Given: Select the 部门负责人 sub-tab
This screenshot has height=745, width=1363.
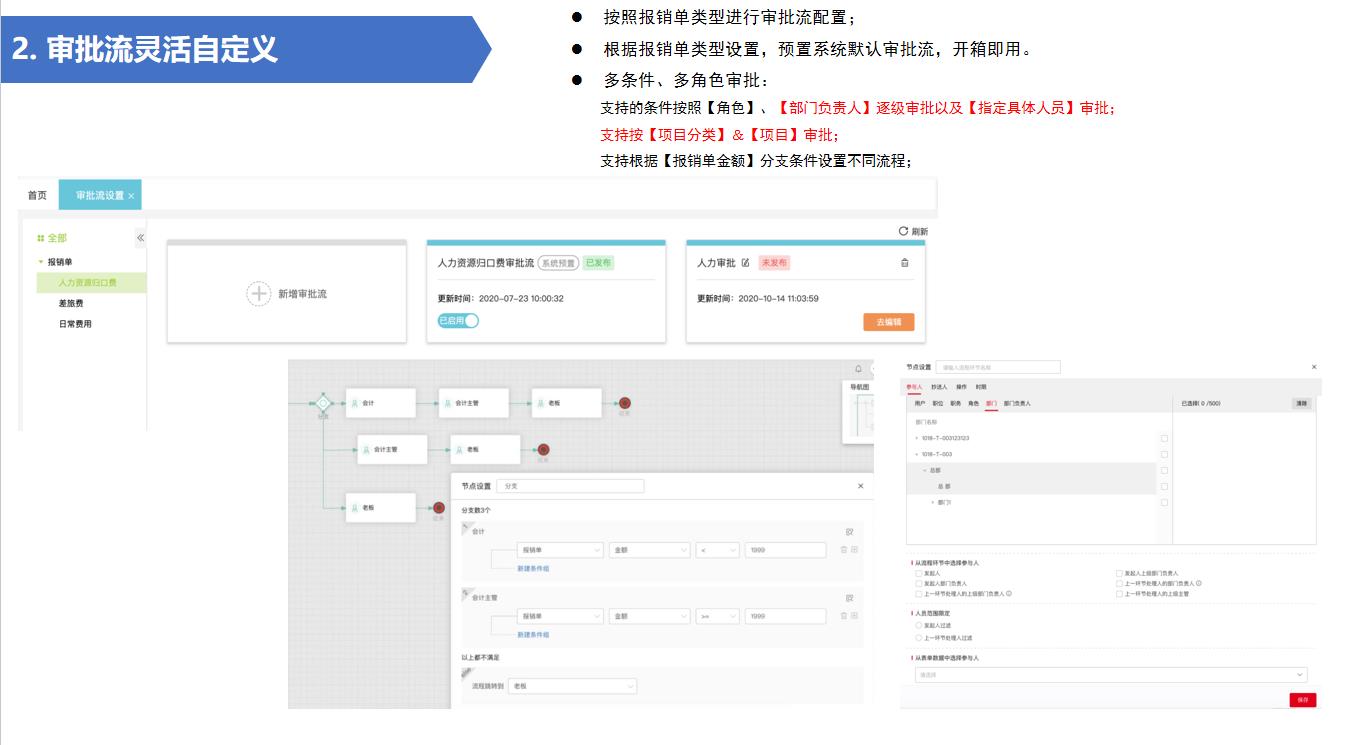Looking at the screenshot, I should point(1017,403).
